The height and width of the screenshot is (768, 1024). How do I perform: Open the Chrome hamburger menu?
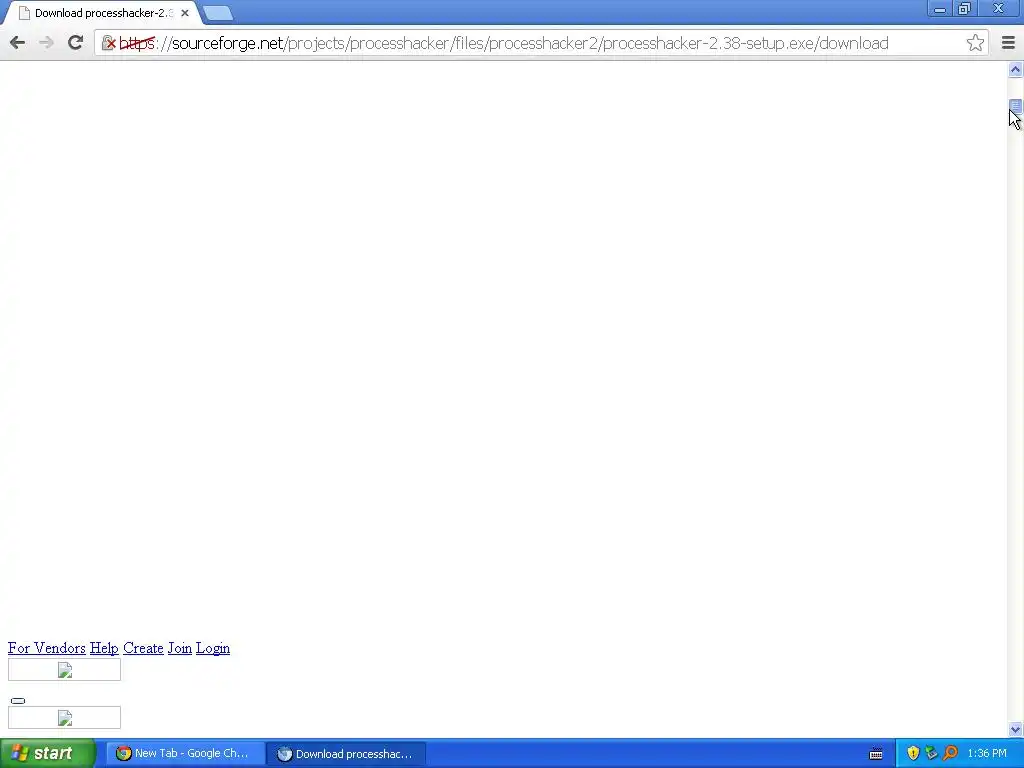click(x=1008, y=43)
